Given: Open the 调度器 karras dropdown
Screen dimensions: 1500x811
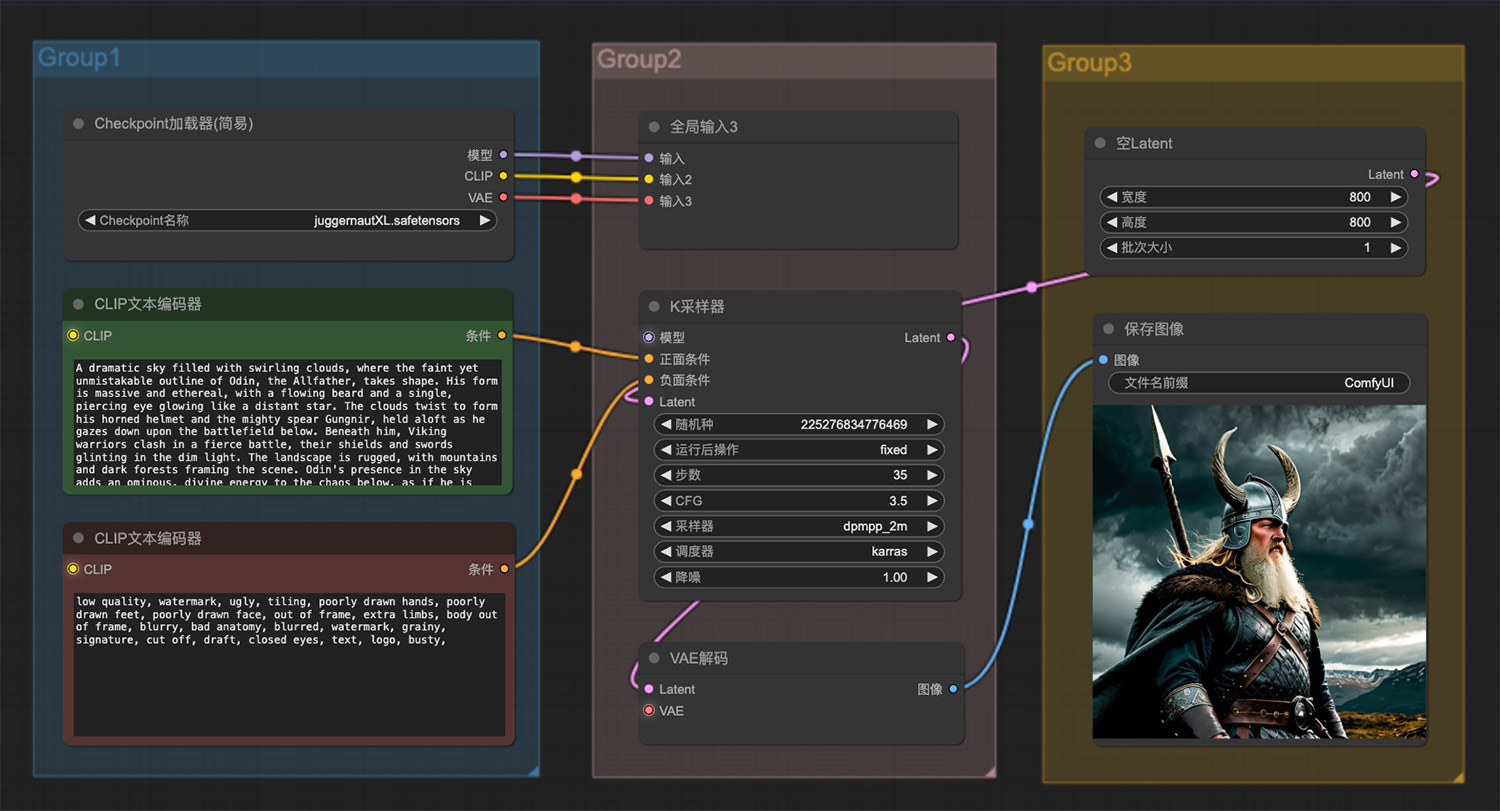Looking at the screenshot, I should [x=799, y=551].
